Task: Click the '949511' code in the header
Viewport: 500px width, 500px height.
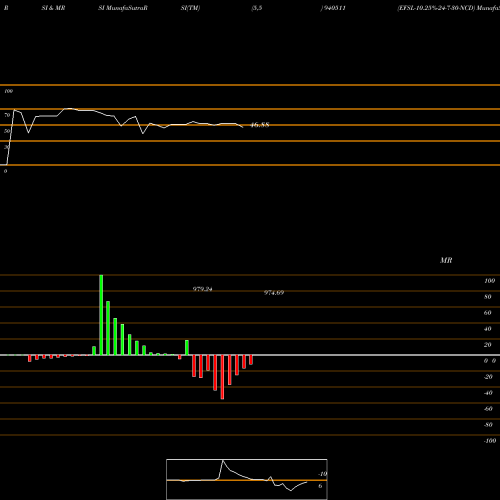Action: click(x=334, y=8)
